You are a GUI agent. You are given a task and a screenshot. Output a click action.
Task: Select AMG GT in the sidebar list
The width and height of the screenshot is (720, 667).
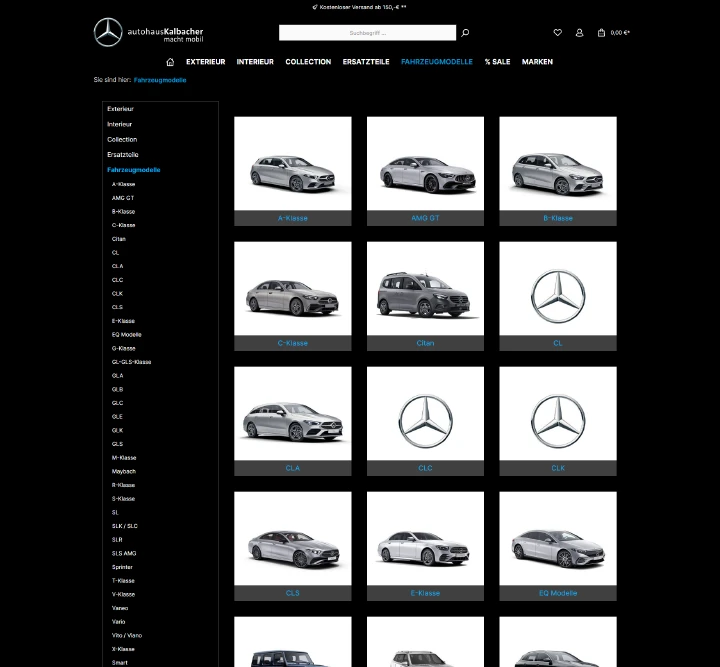coord(123,198)
